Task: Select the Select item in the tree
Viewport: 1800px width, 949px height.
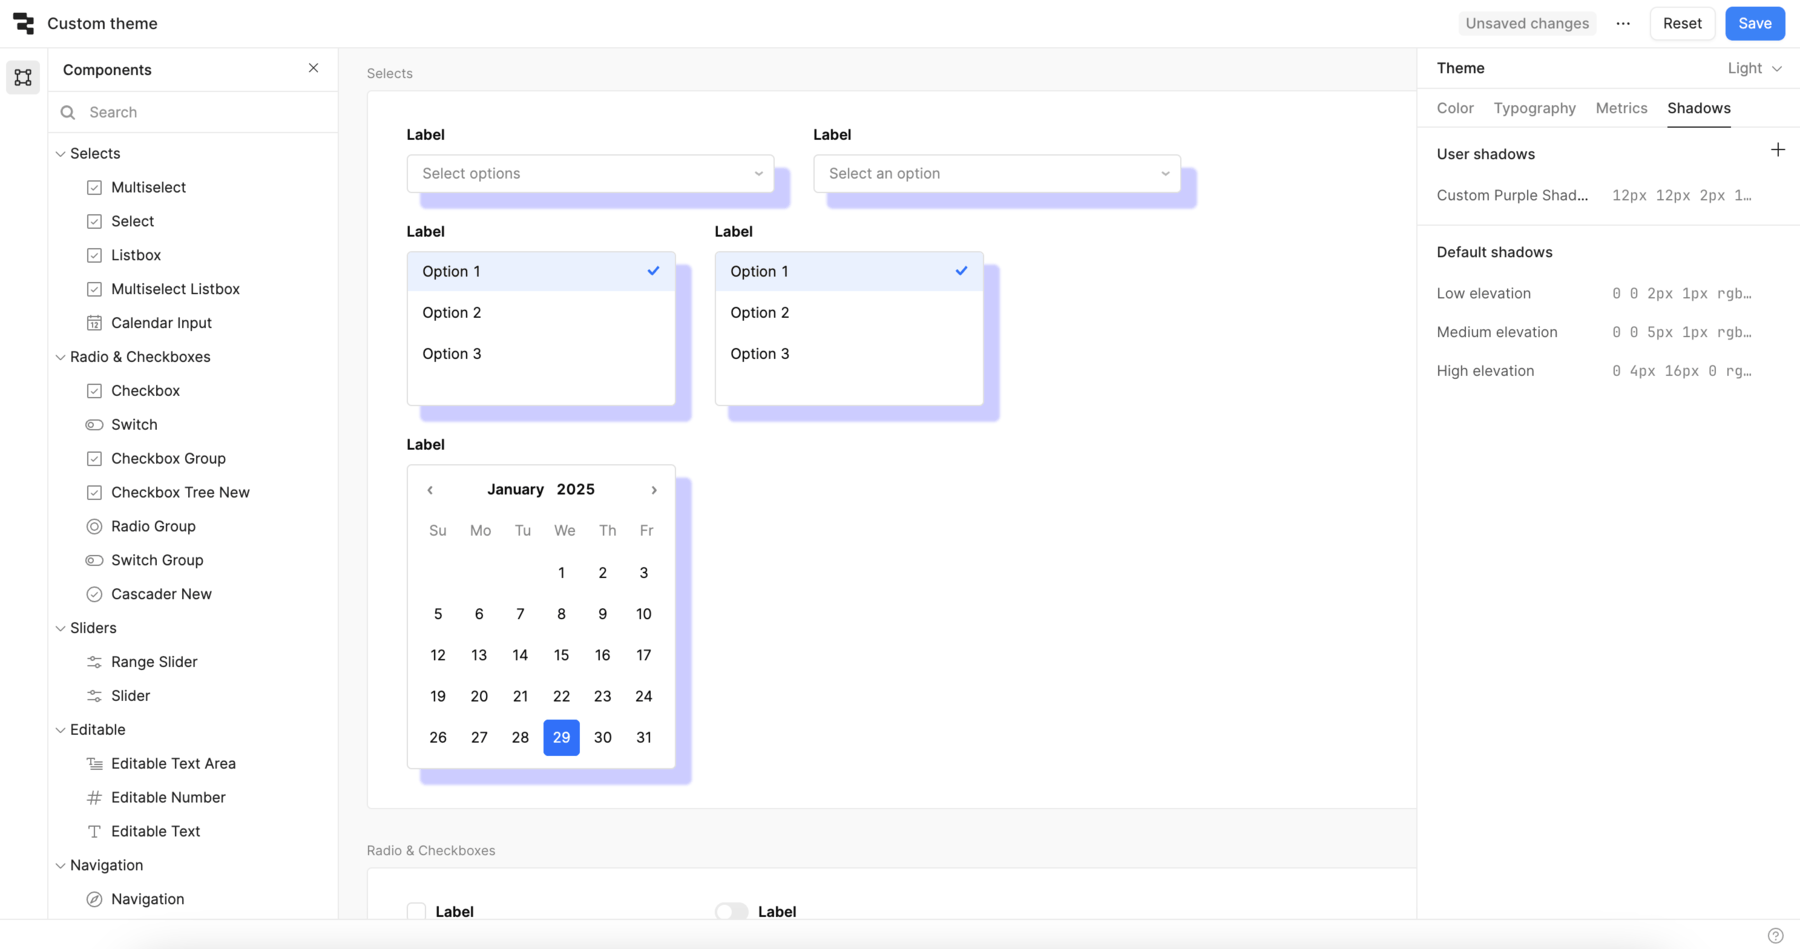Action: click(132, 221)
